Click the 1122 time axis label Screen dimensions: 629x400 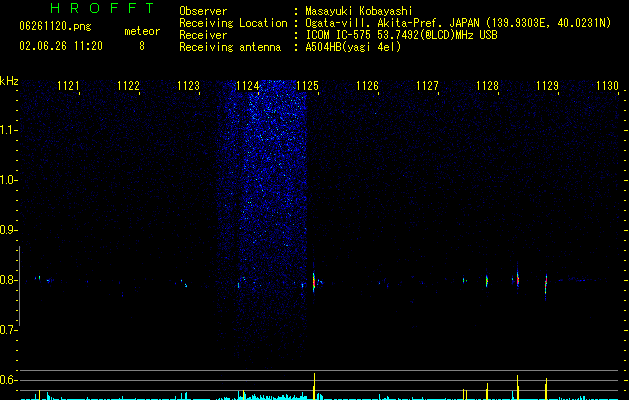coord(128,86)
